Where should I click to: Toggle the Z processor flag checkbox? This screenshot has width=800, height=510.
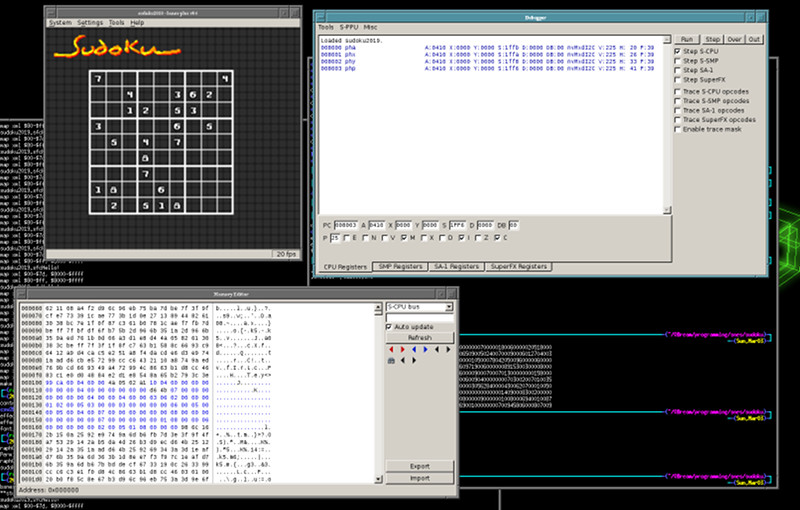(478, 238)
